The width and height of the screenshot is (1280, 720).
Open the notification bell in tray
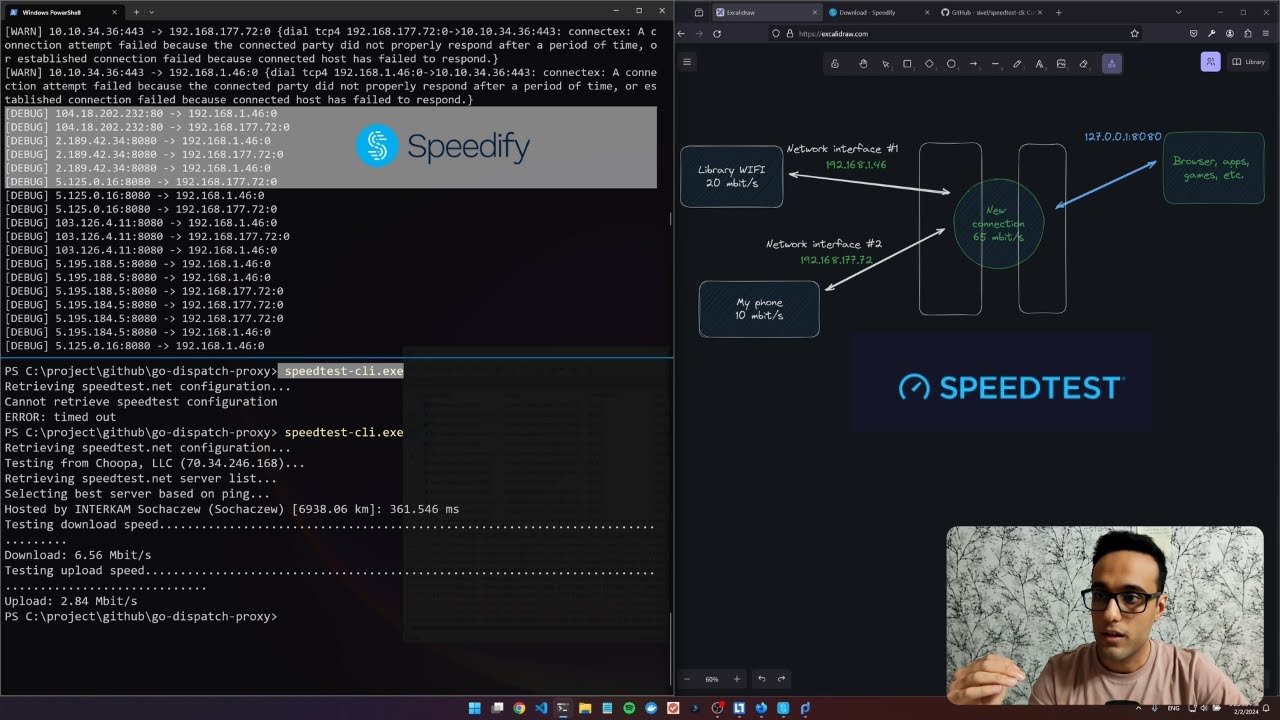coord(1266,708)
